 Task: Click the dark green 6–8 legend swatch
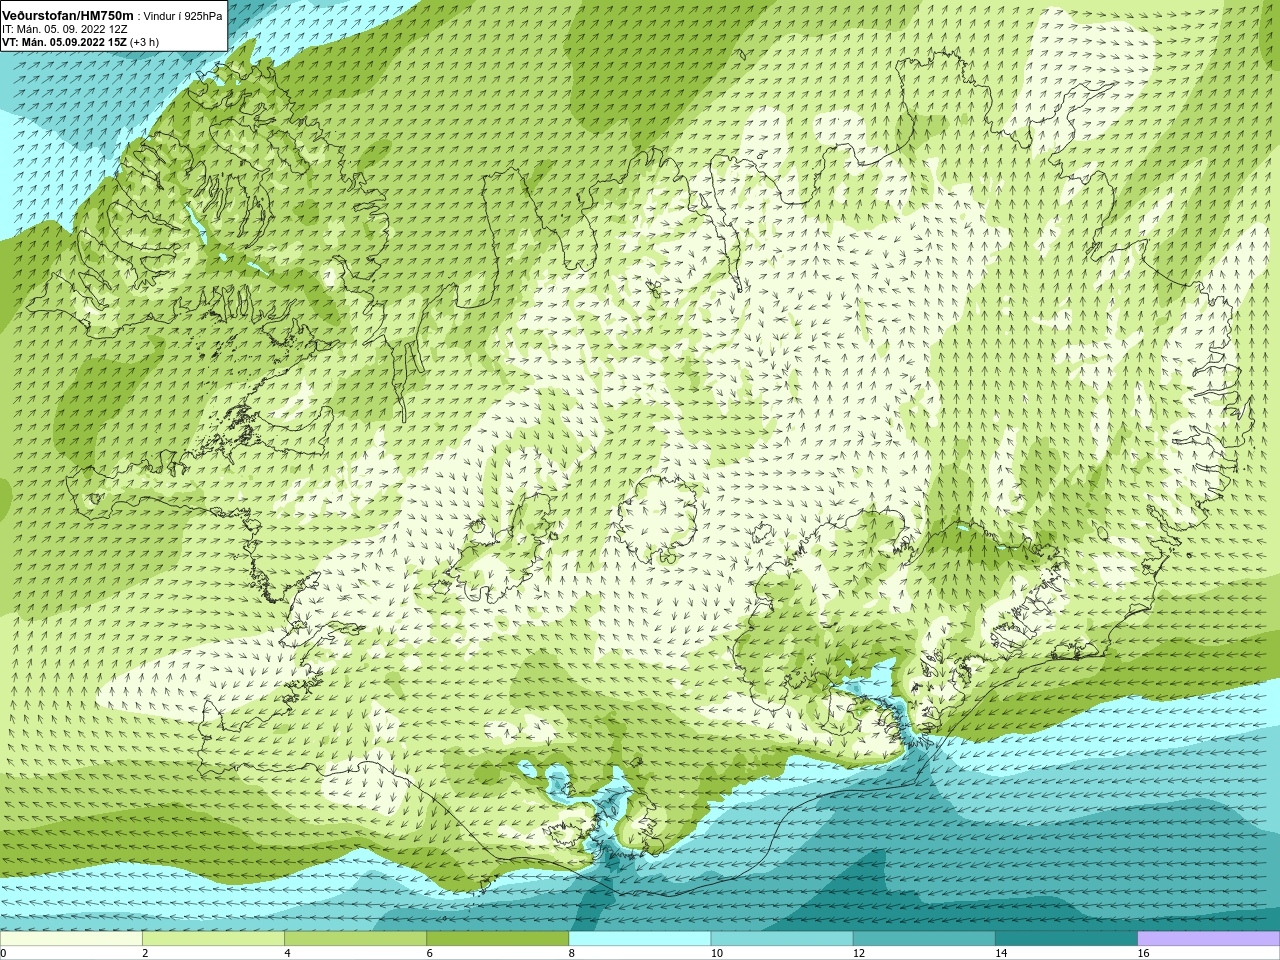497,939
